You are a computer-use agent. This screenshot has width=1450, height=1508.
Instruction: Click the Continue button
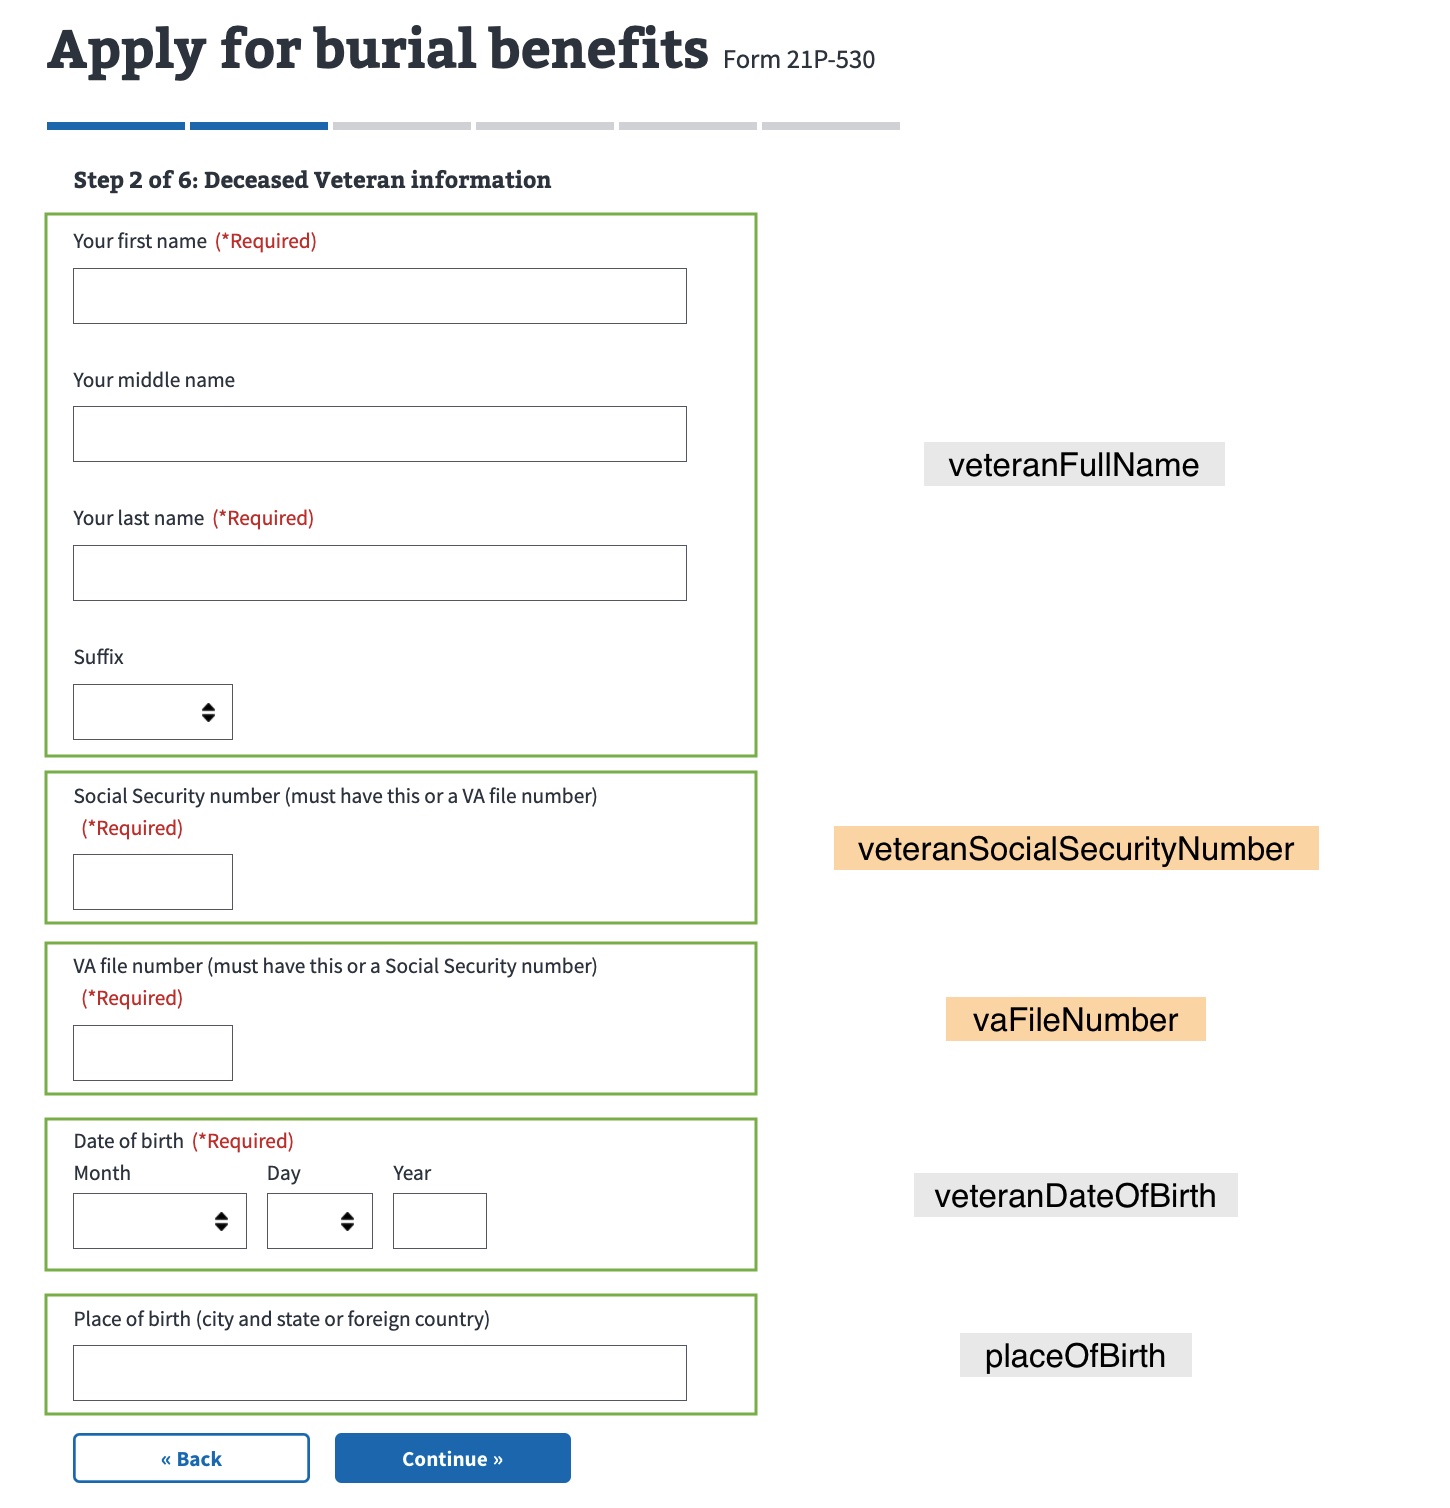coord(451,1458)
